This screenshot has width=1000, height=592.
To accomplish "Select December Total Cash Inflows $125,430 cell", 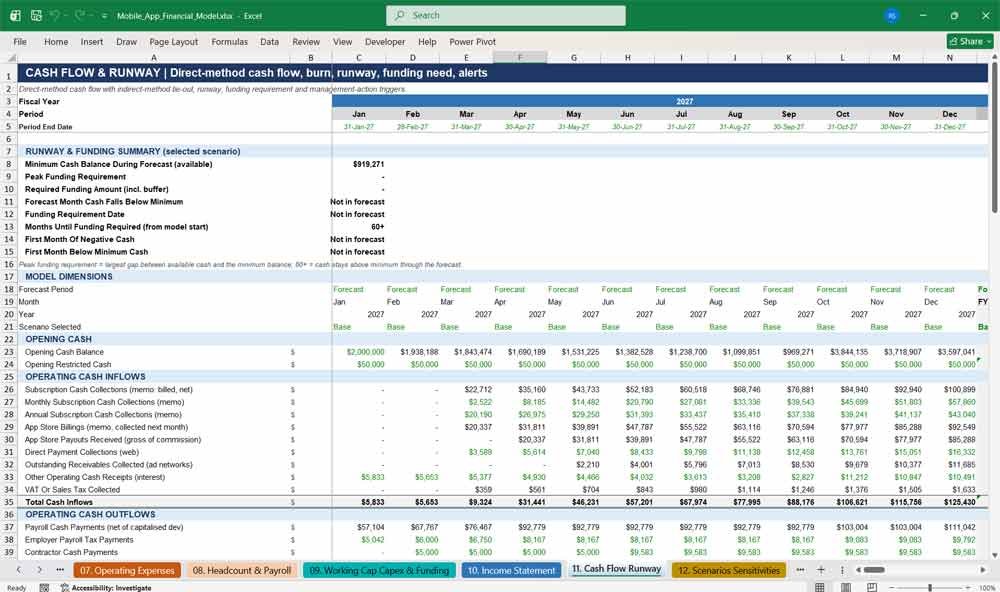I will click(x=950, y=502).
